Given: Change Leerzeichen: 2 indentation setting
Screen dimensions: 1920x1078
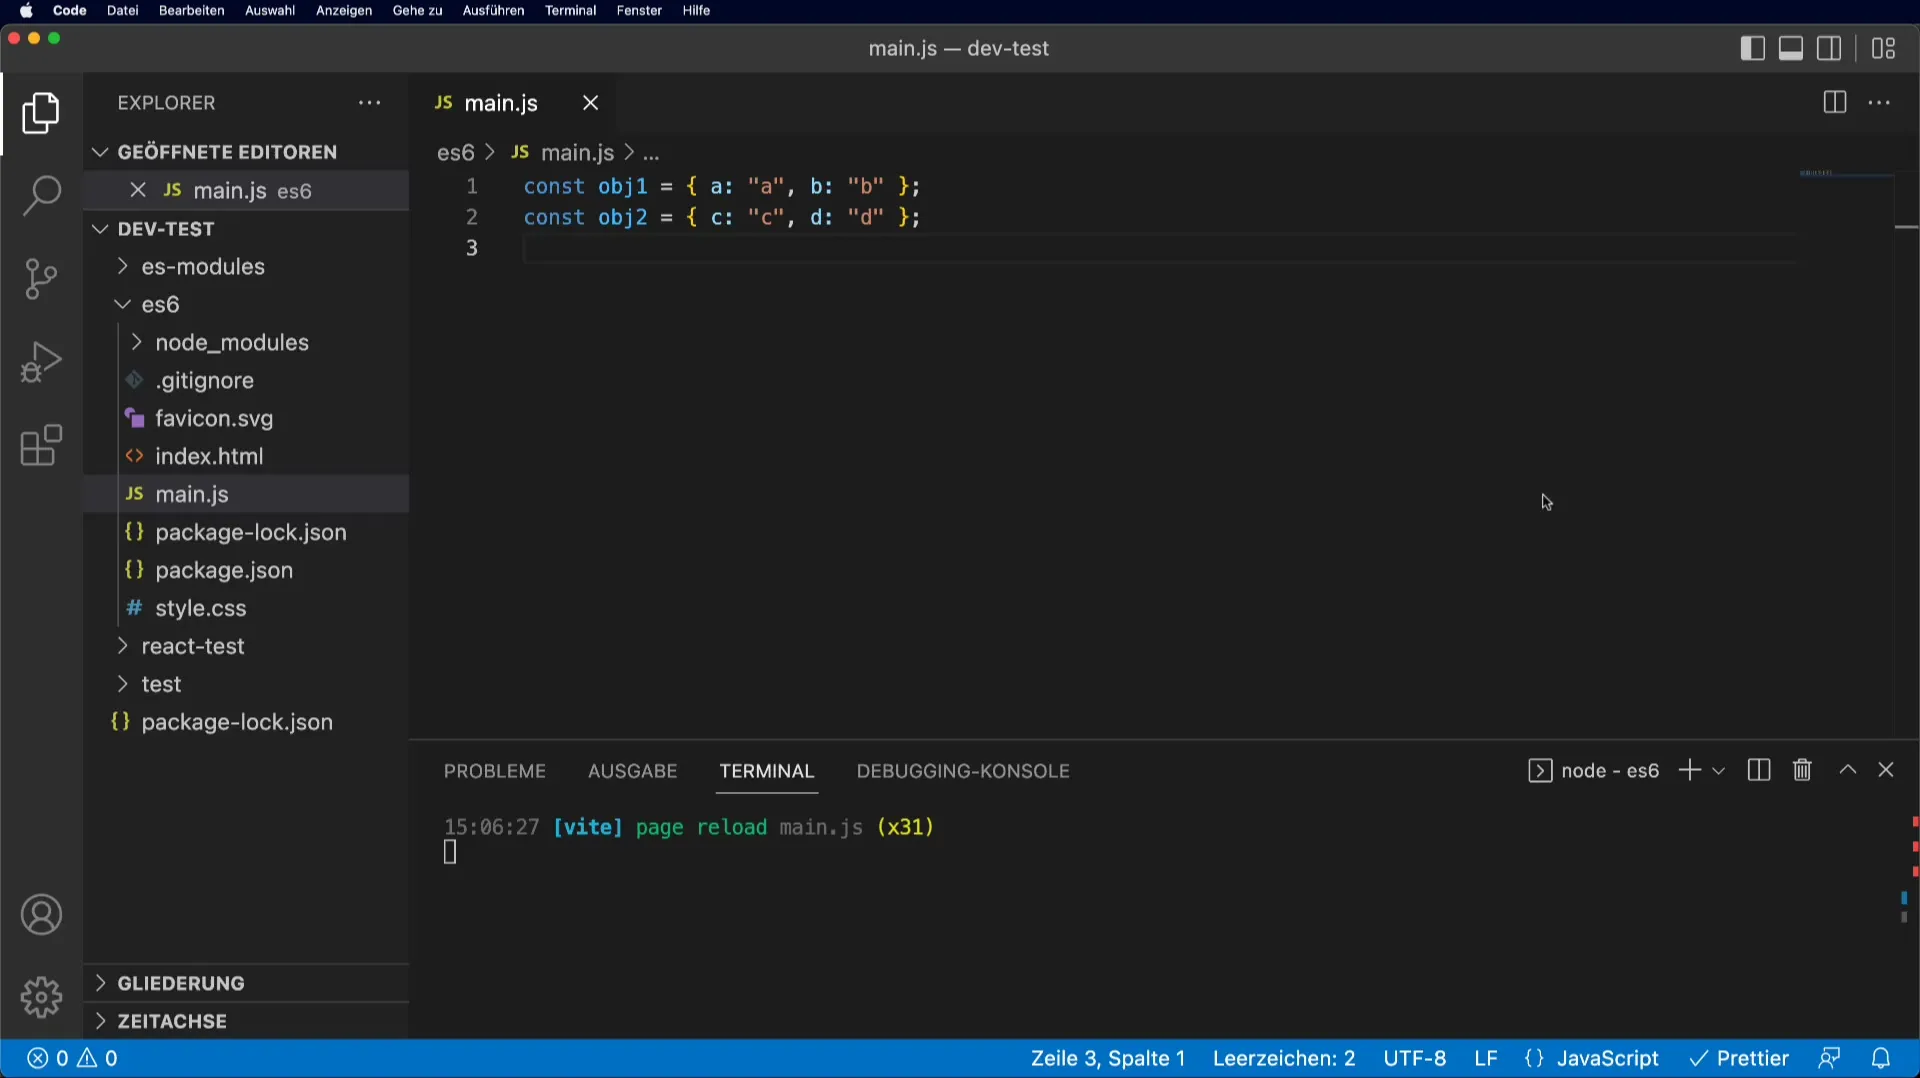Looking at the screenshot, I should (1284, 1058).
